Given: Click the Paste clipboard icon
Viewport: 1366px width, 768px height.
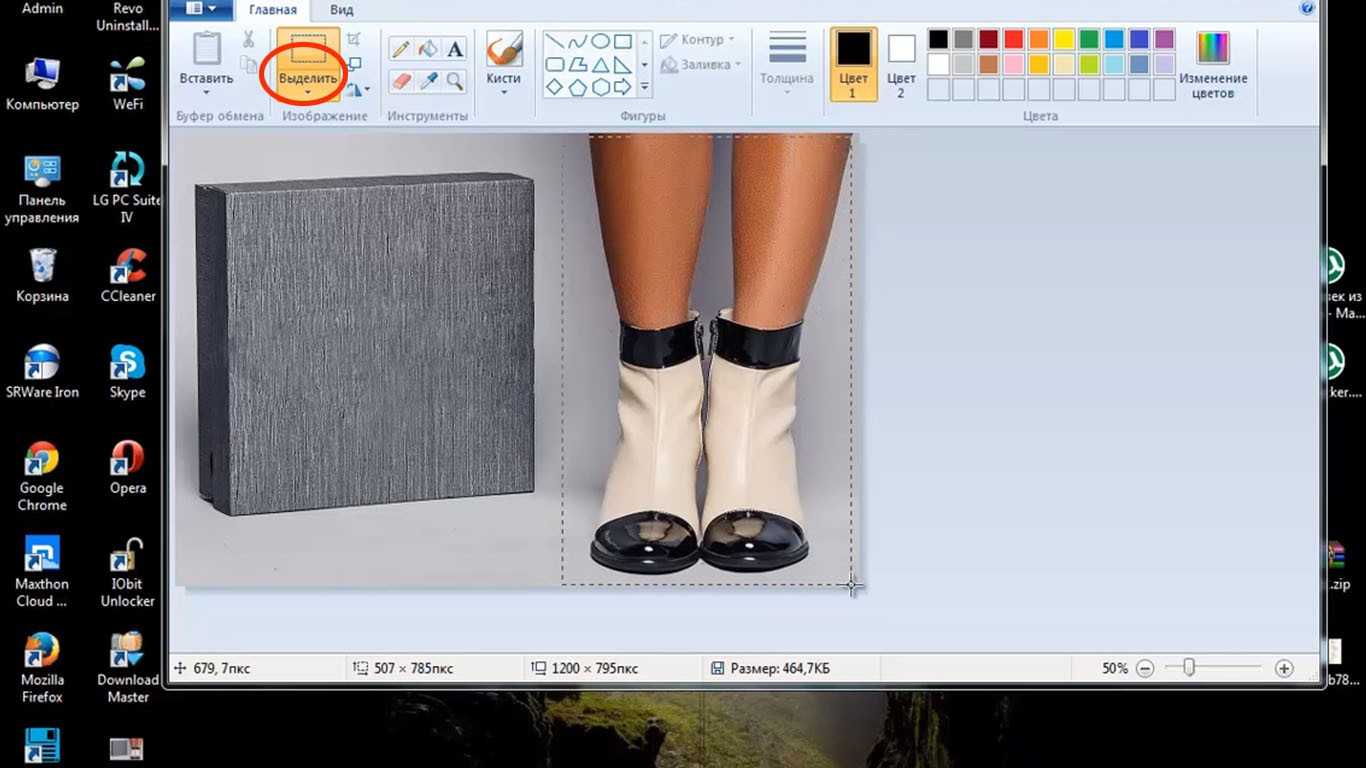Looking at the screenshot, I should pyautogui.click(x=206, y=50).
